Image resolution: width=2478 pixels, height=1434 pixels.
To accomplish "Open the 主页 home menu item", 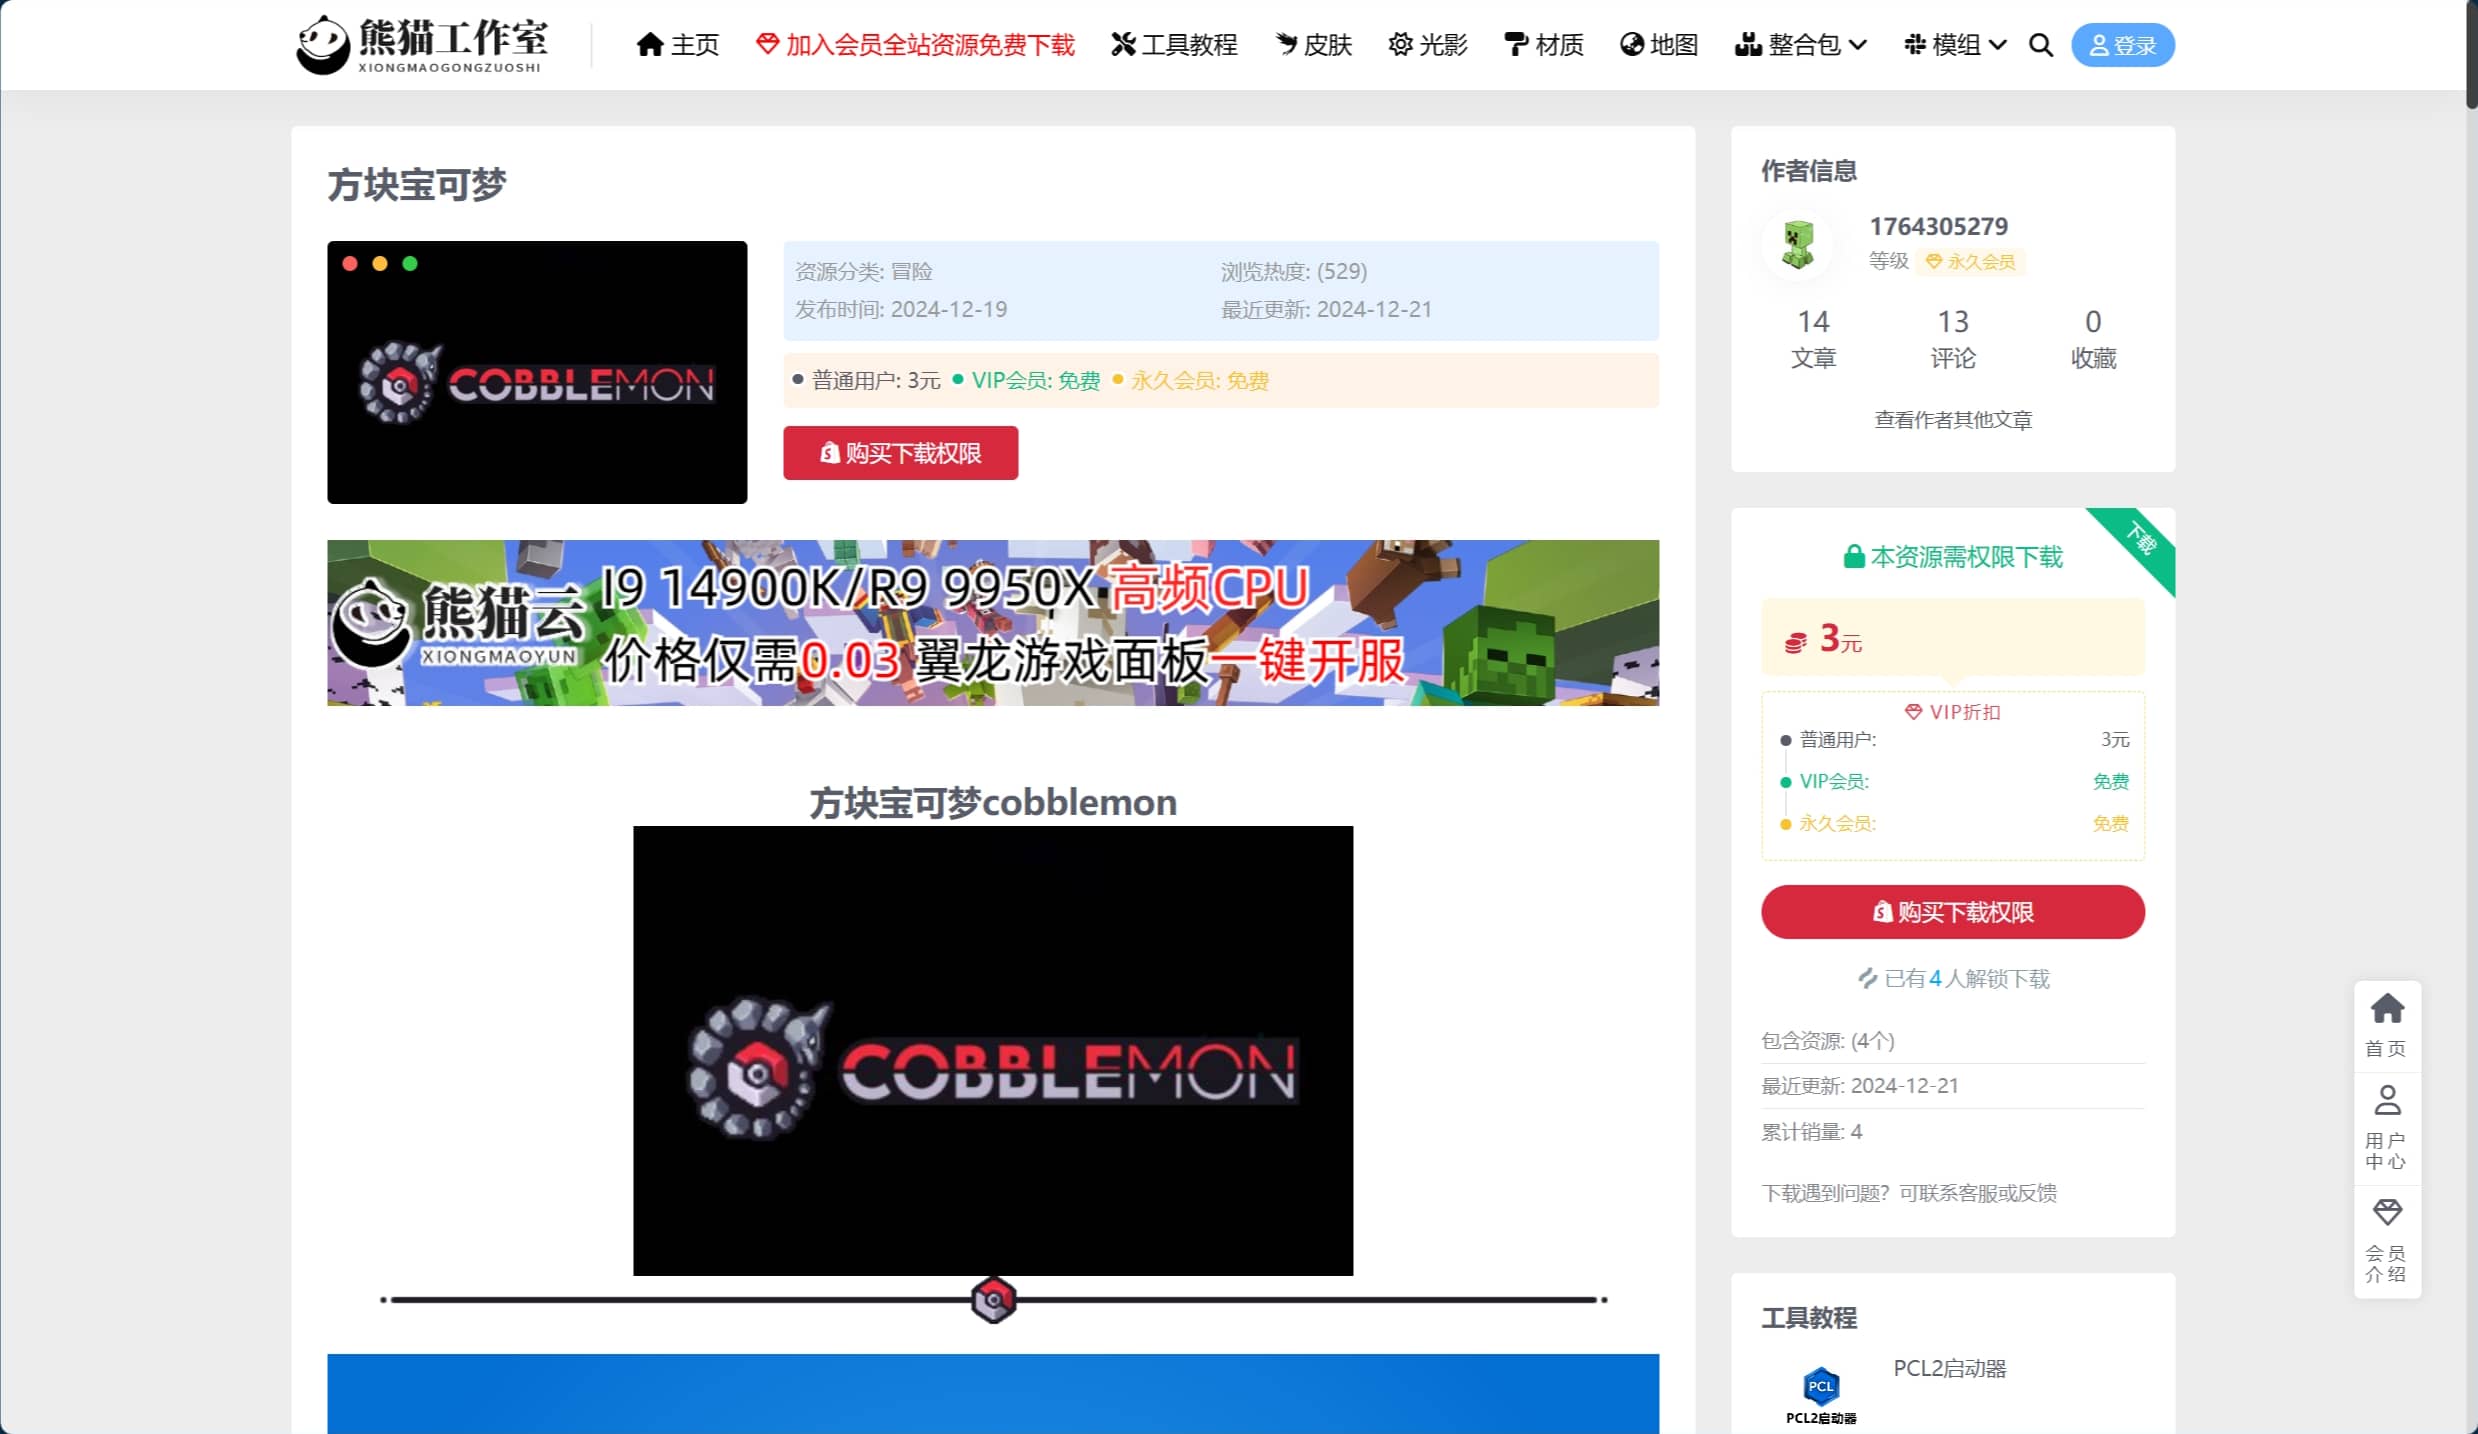I will point(678,45).
